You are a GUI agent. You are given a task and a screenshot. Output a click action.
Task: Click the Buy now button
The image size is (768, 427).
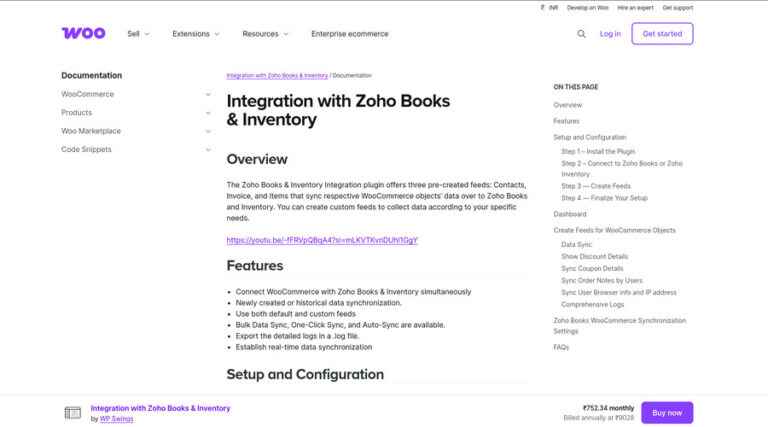tap(667, 413)
